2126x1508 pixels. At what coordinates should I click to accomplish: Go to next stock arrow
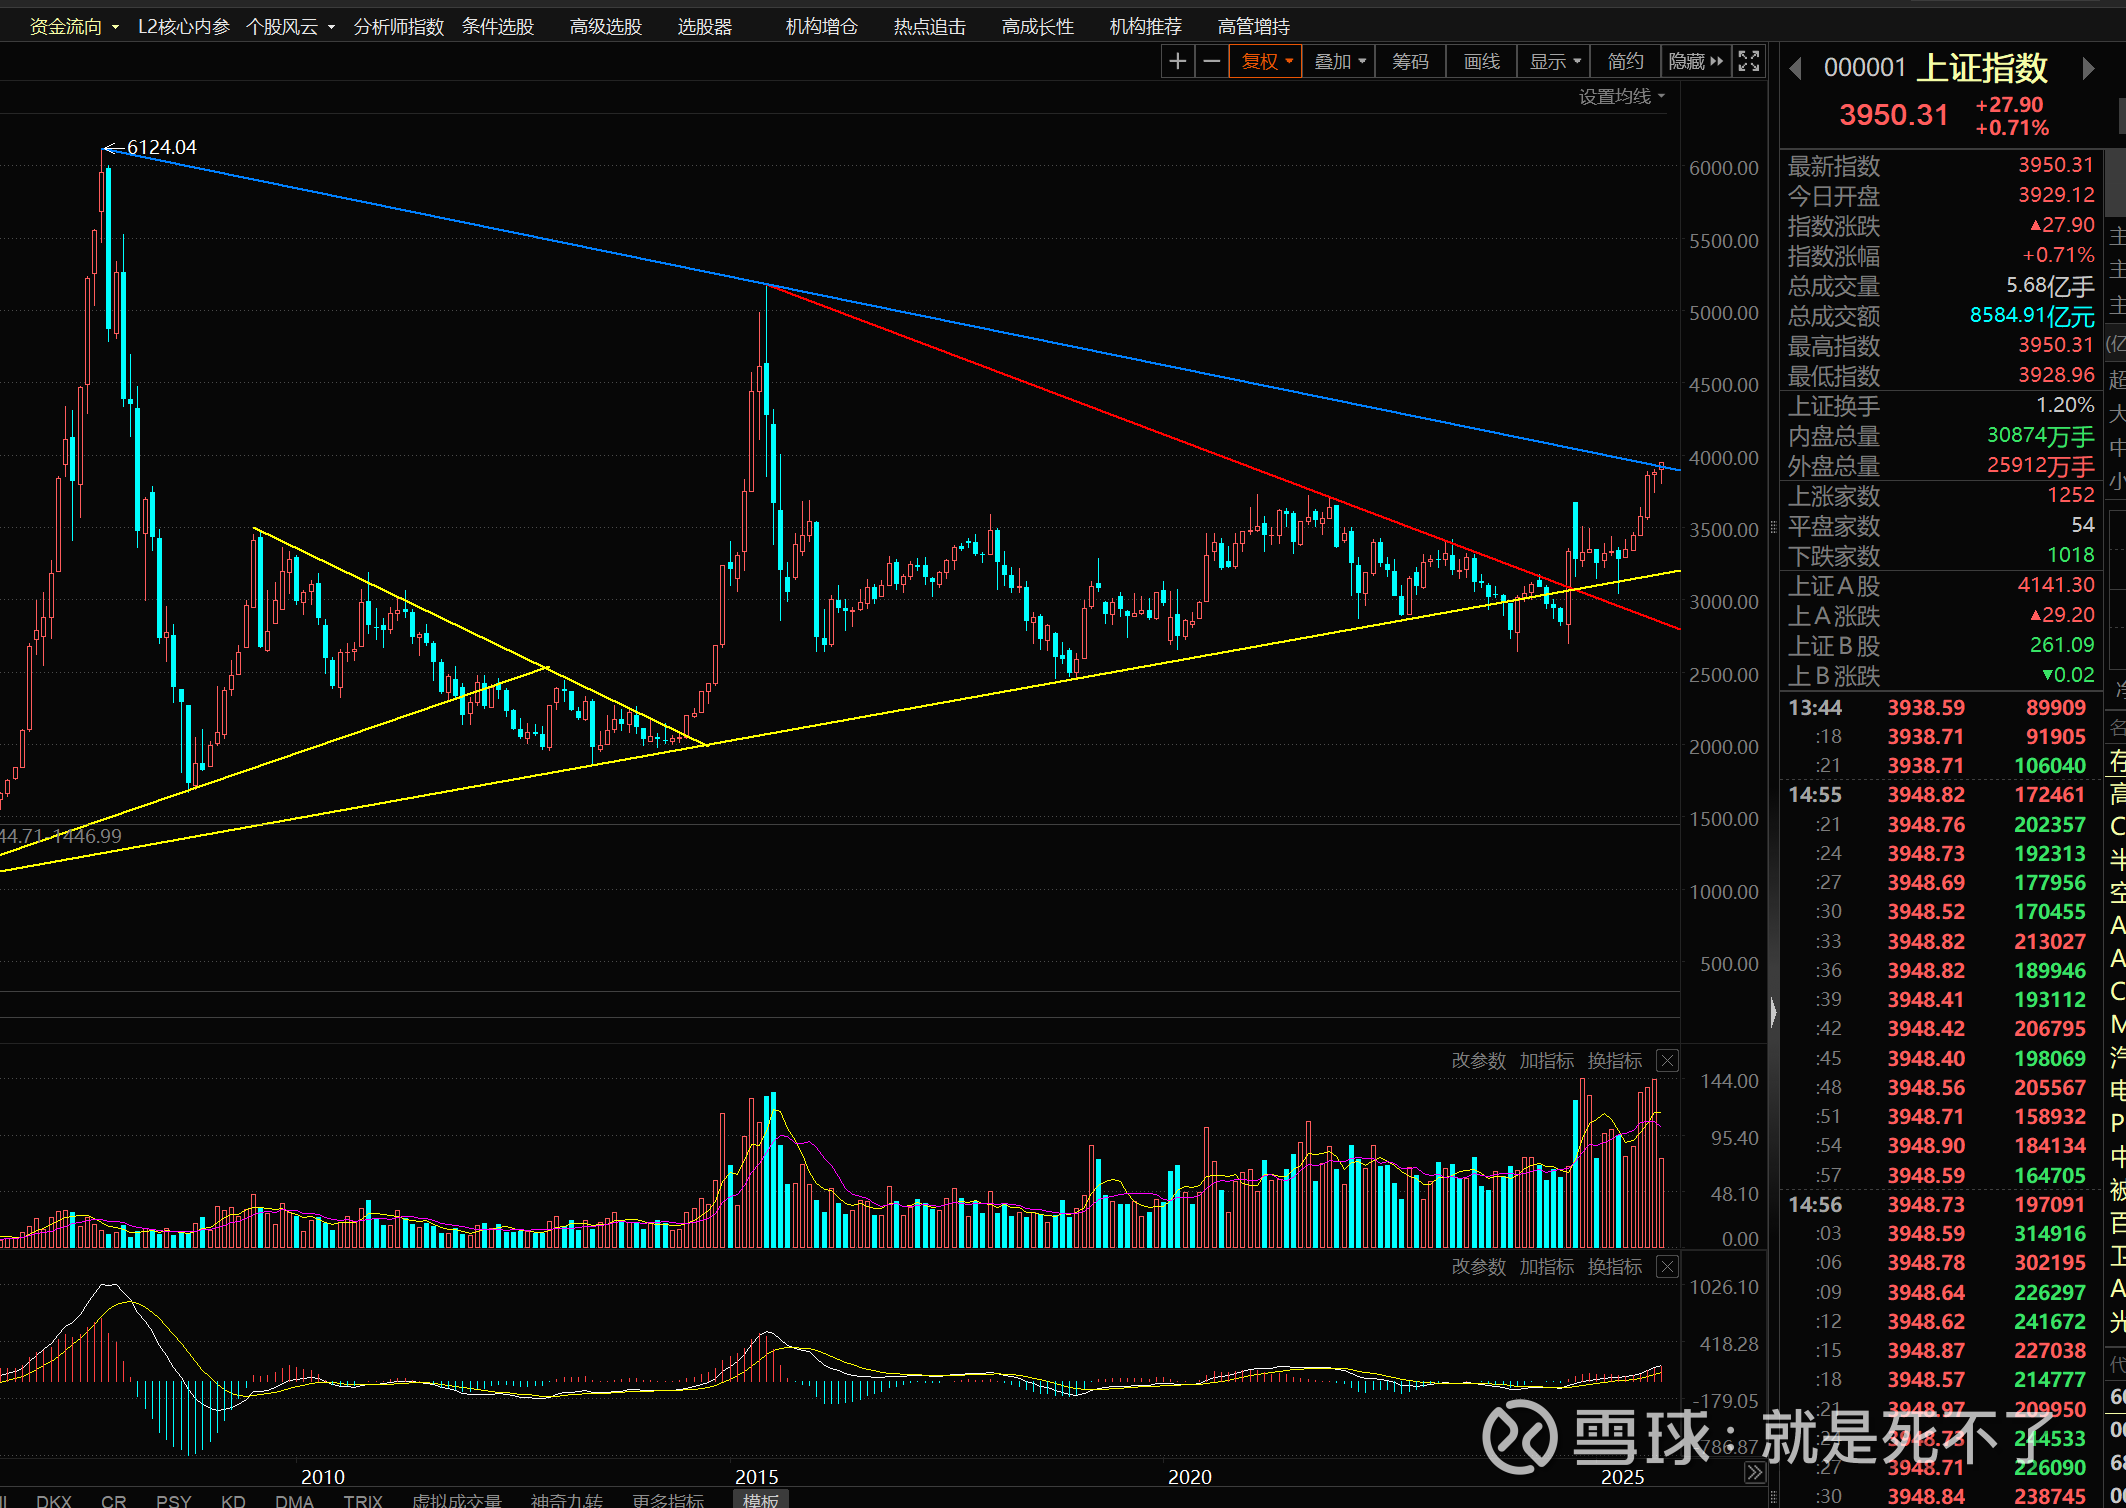click(x=2088, y=68)
